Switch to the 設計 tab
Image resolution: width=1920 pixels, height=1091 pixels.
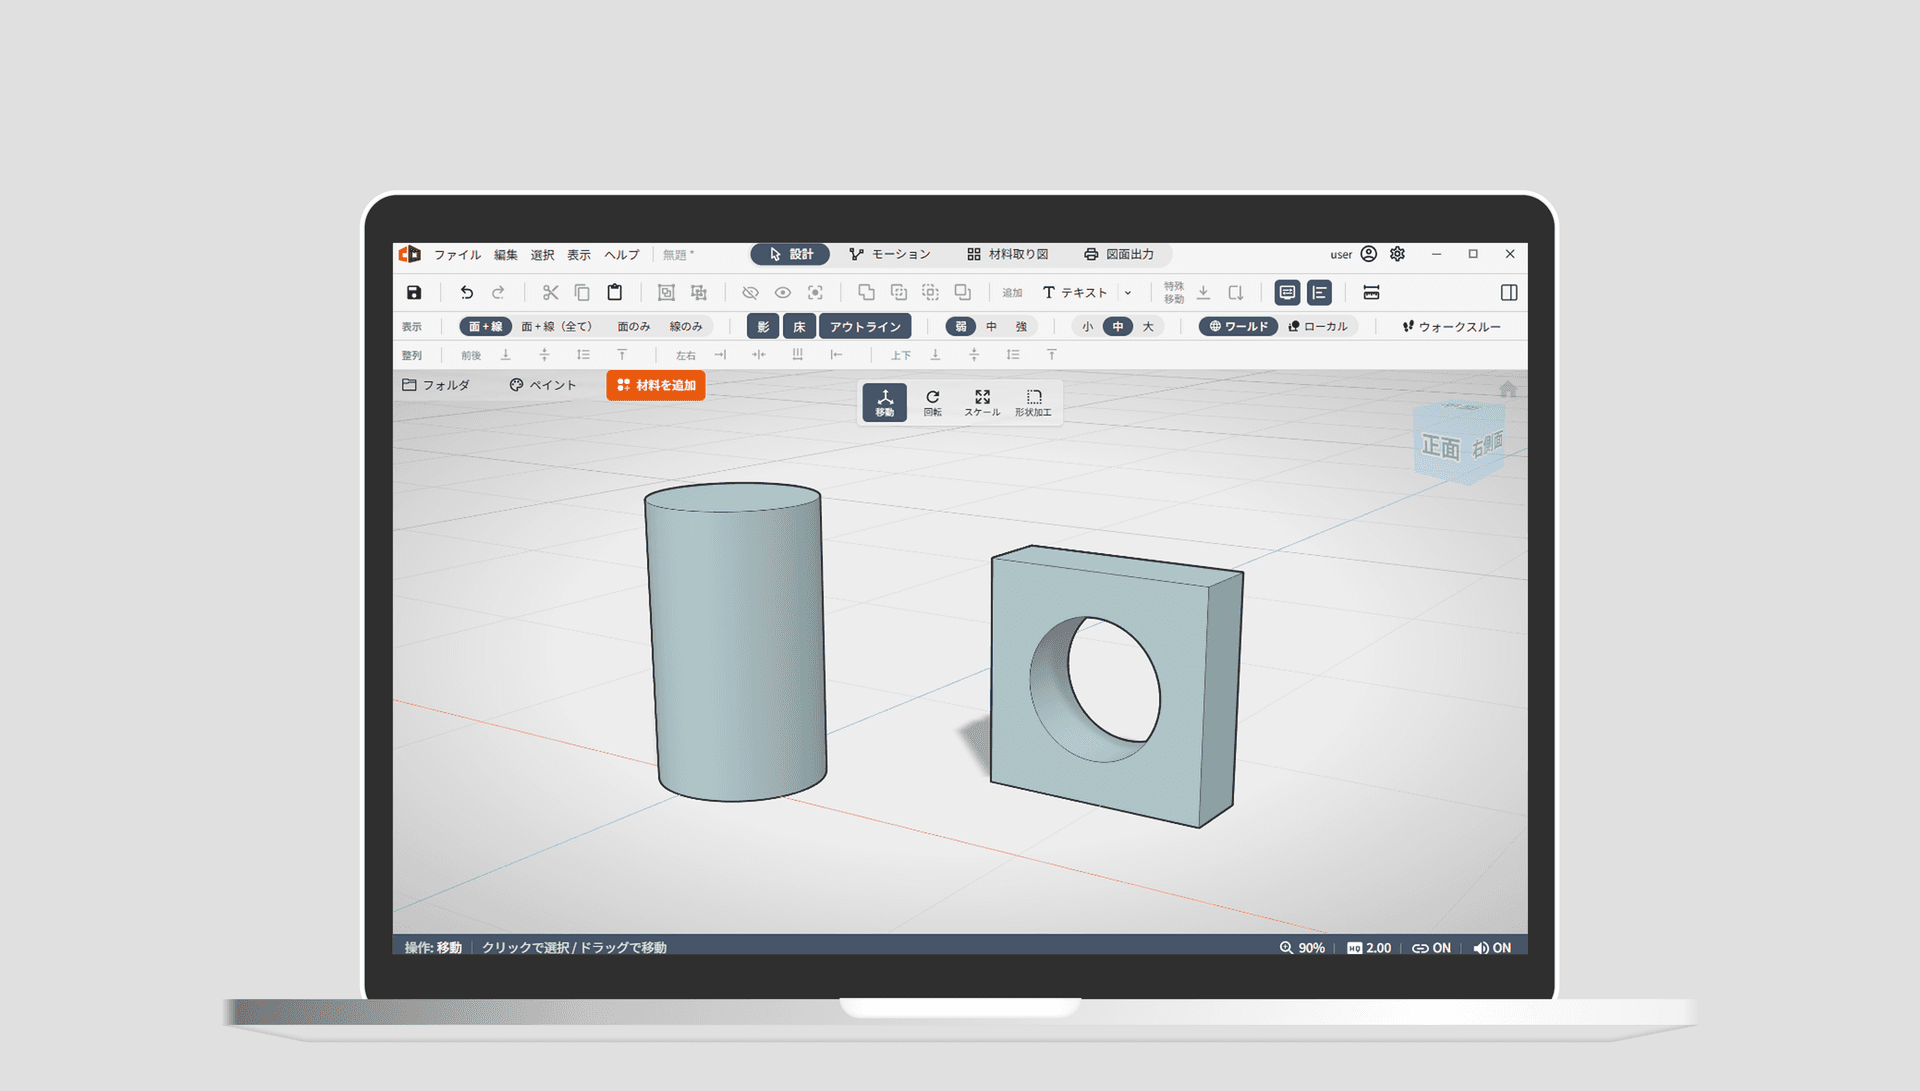[x=790, y=255]
